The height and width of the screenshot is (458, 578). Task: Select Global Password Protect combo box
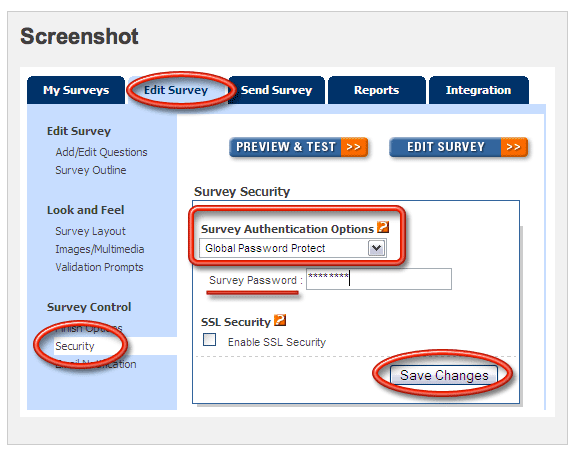pyautogui.click(x=293, y=248)
